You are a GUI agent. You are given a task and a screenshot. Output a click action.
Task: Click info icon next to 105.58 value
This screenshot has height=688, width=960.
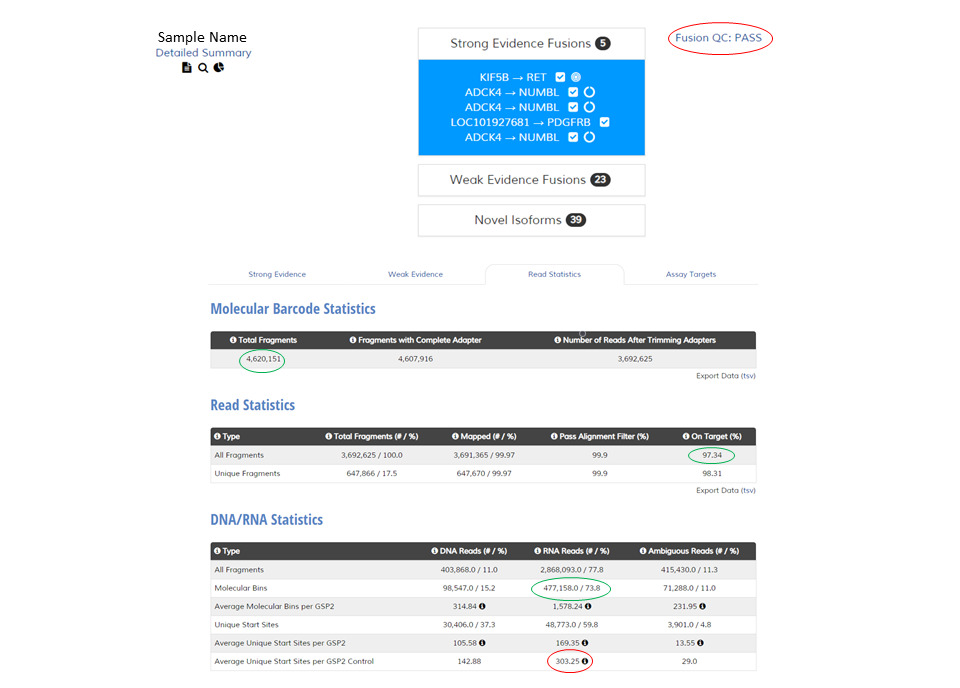[x=482, y=643]
